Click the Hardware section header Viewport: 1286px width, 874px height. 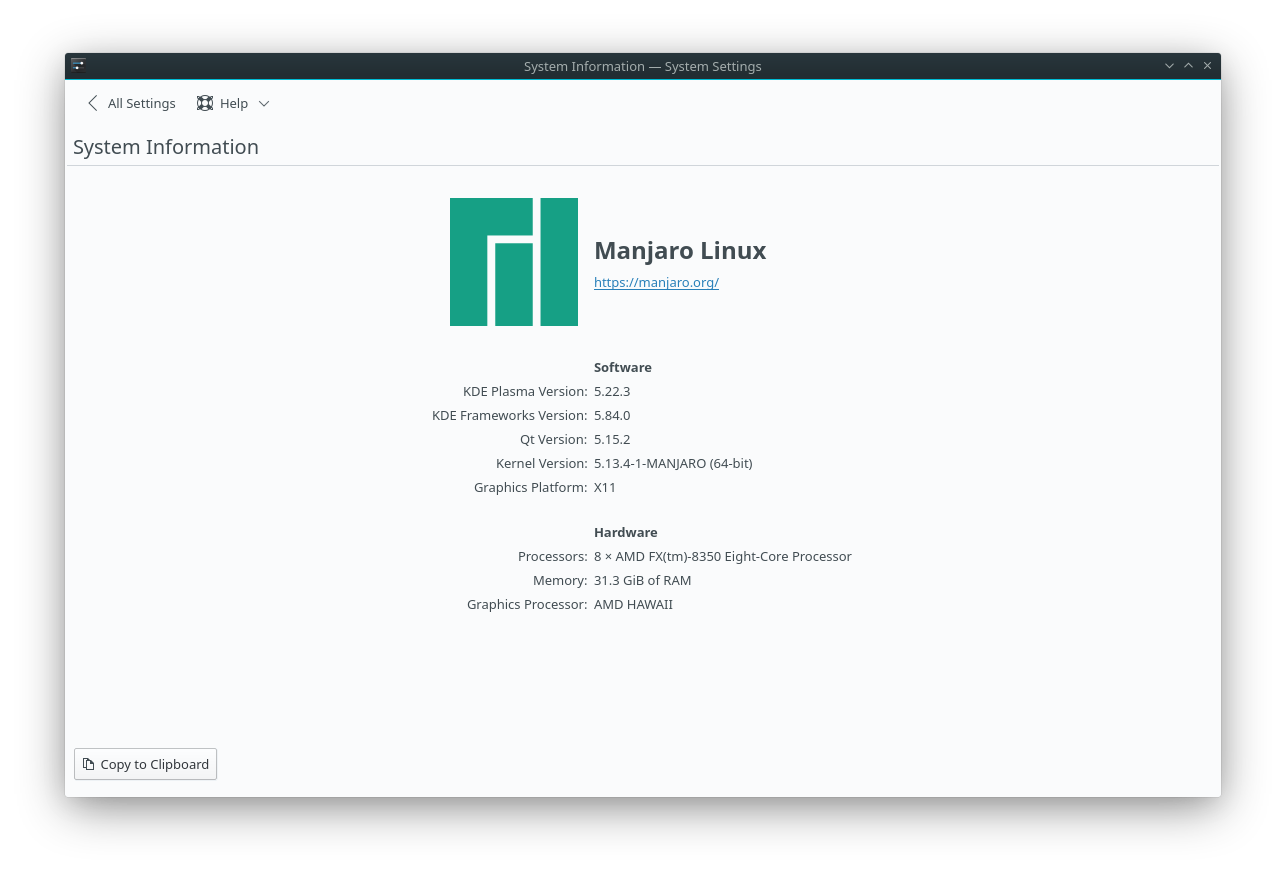(x=626, y=532)
